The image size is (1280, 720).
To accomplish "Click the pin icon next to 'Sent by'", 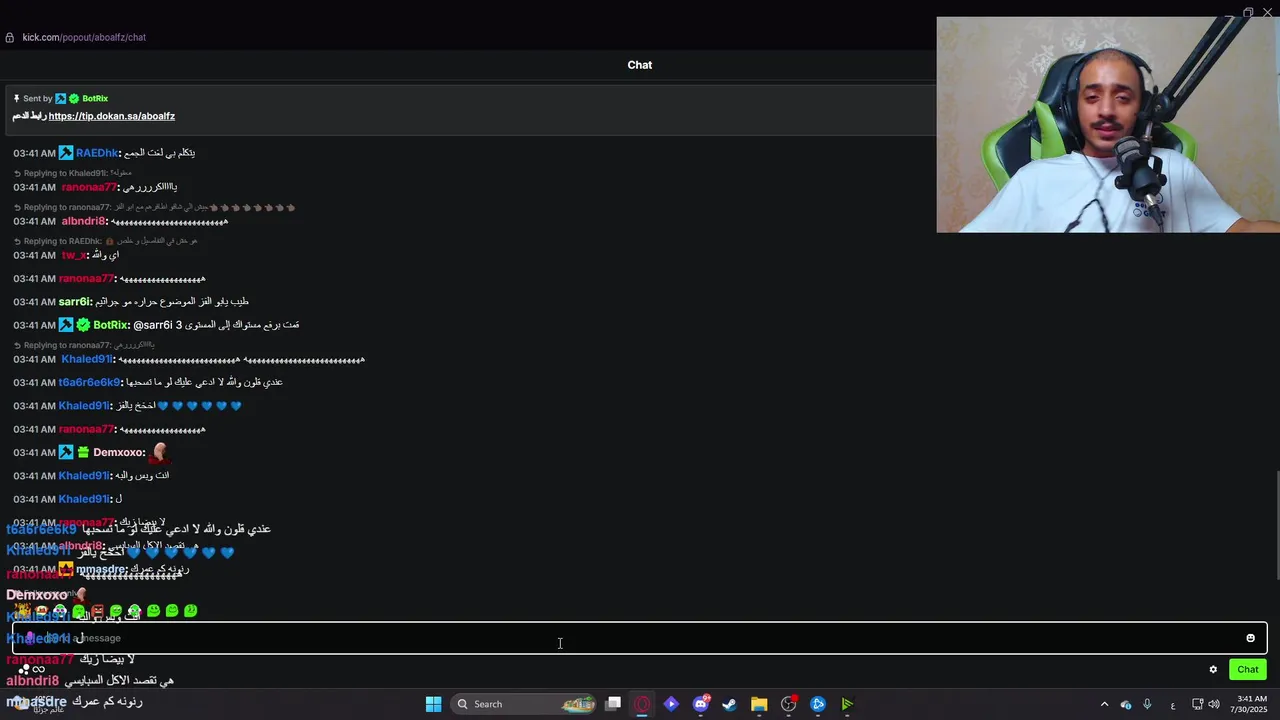I will click(17, 99).
